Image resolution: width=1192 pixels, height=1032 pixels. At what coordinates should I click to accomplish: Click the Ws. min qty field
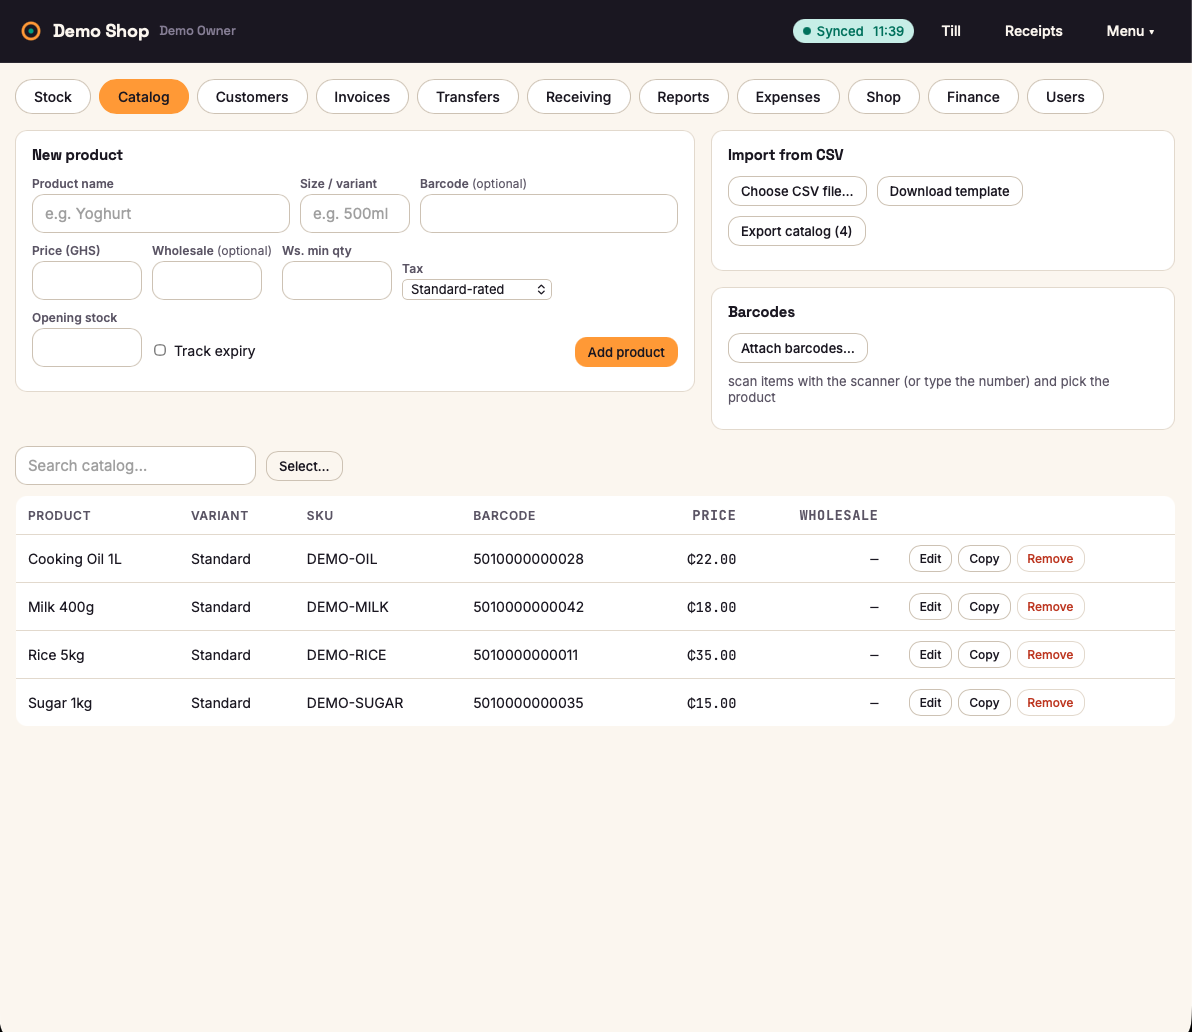click(337, 280)
